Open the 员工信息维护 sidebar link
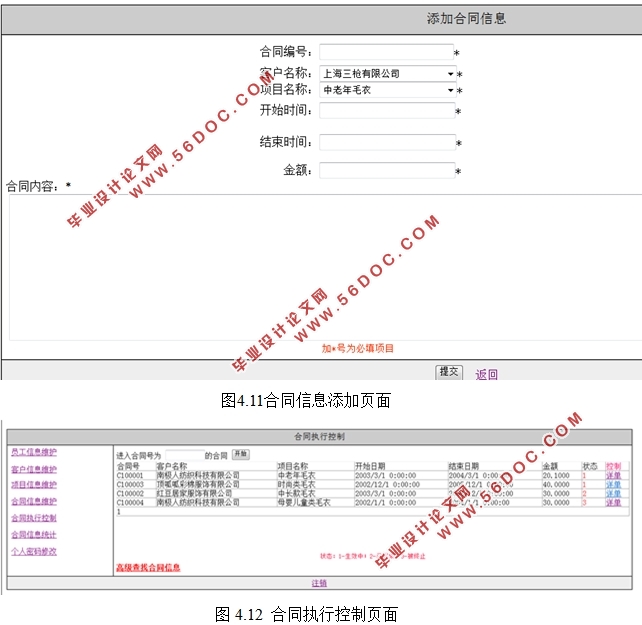 coord(34,452)
